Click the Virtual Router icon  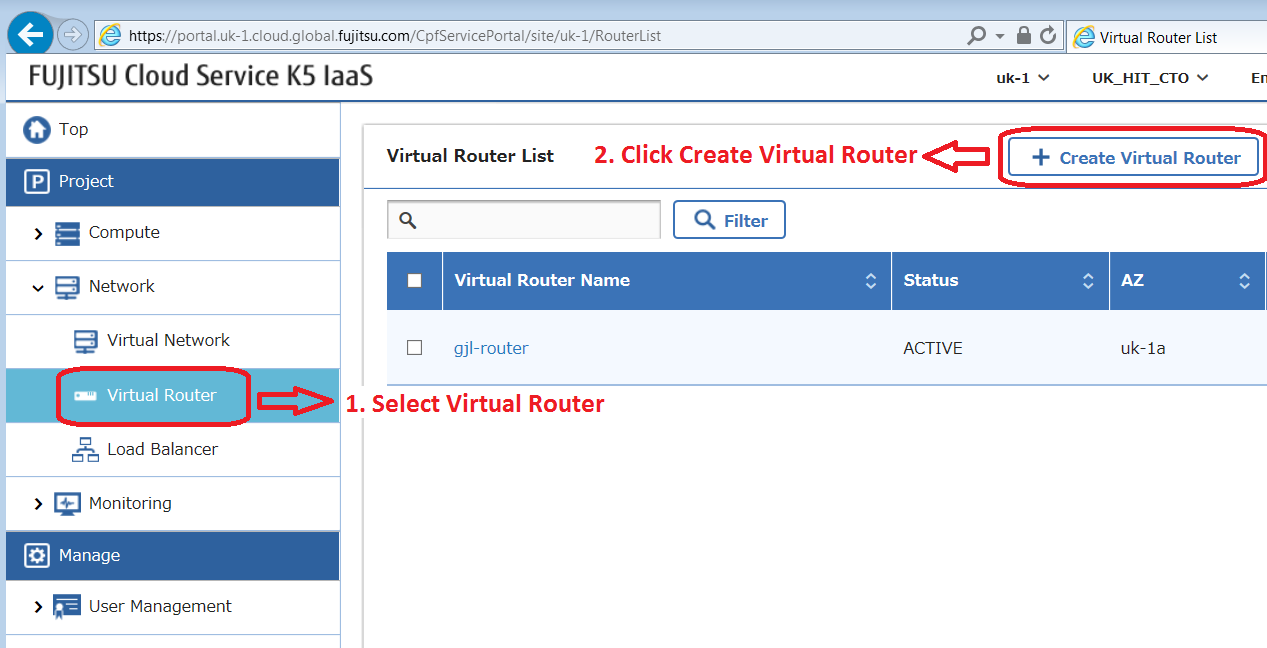point(85,396)
